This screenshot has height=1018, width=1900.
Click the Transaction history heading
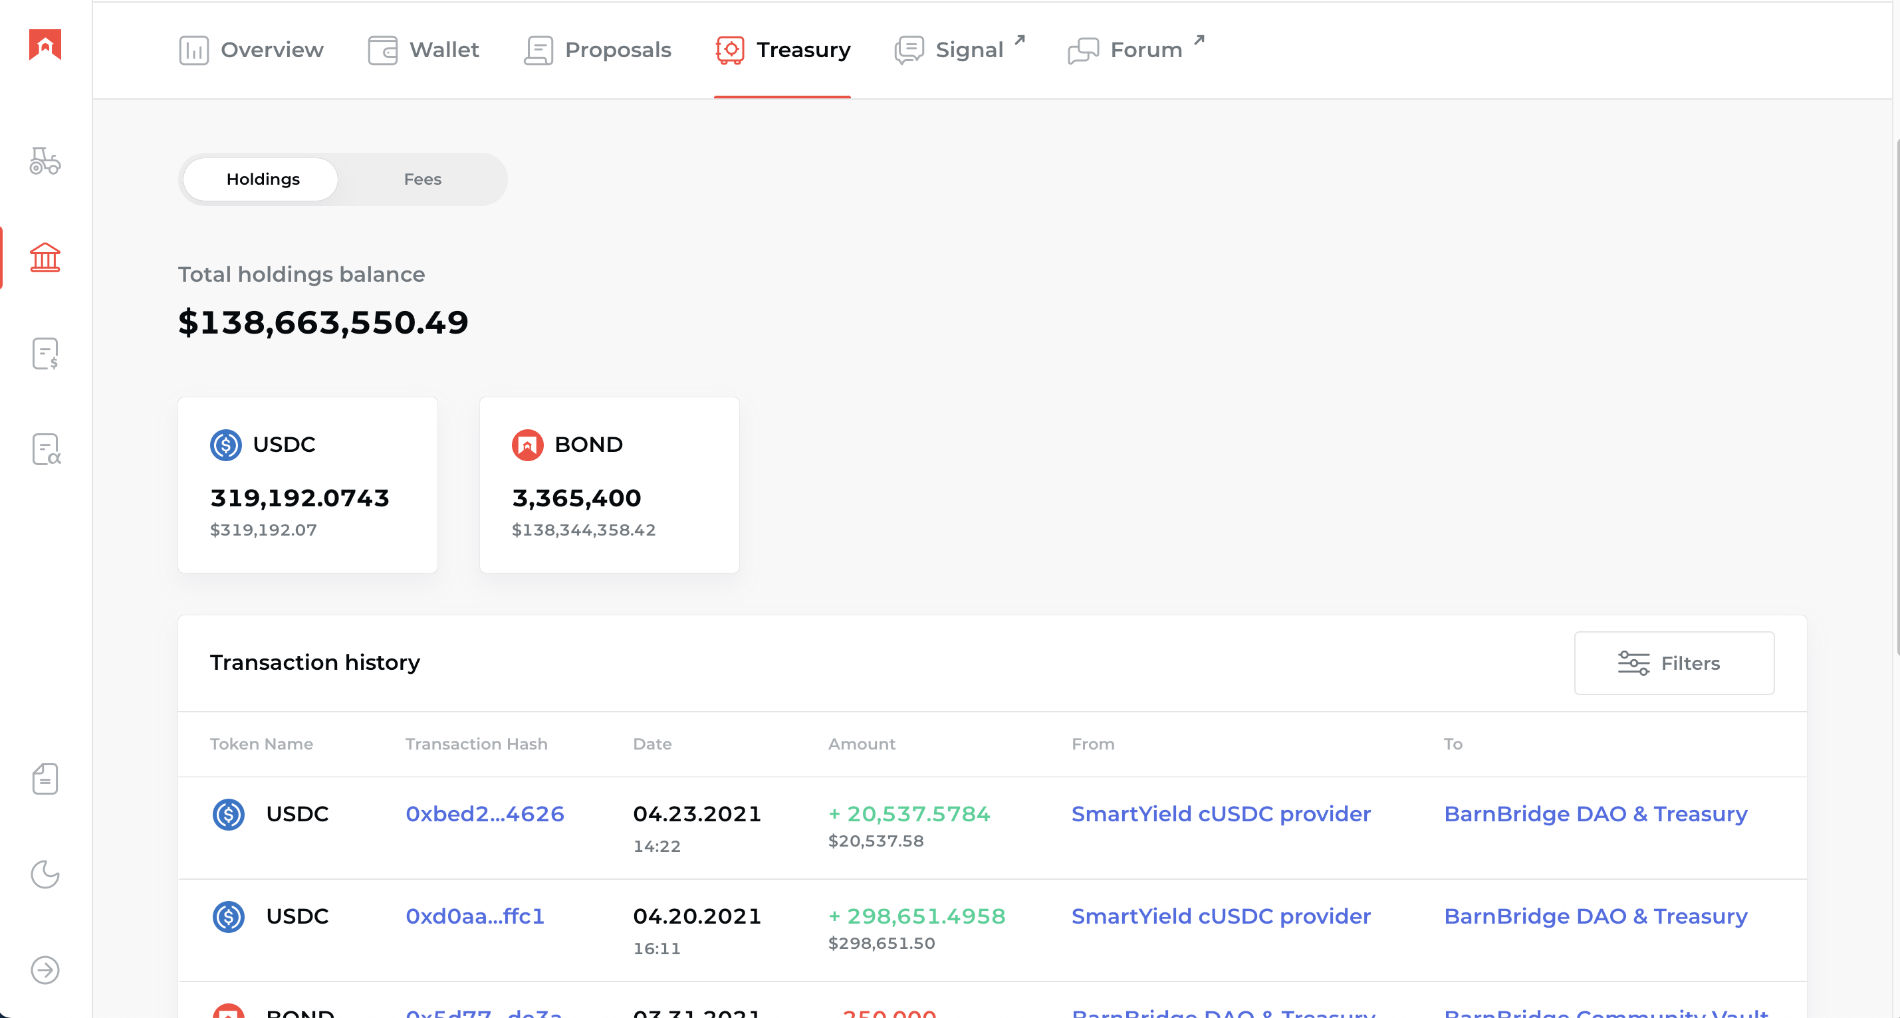(x=315, y=662)
